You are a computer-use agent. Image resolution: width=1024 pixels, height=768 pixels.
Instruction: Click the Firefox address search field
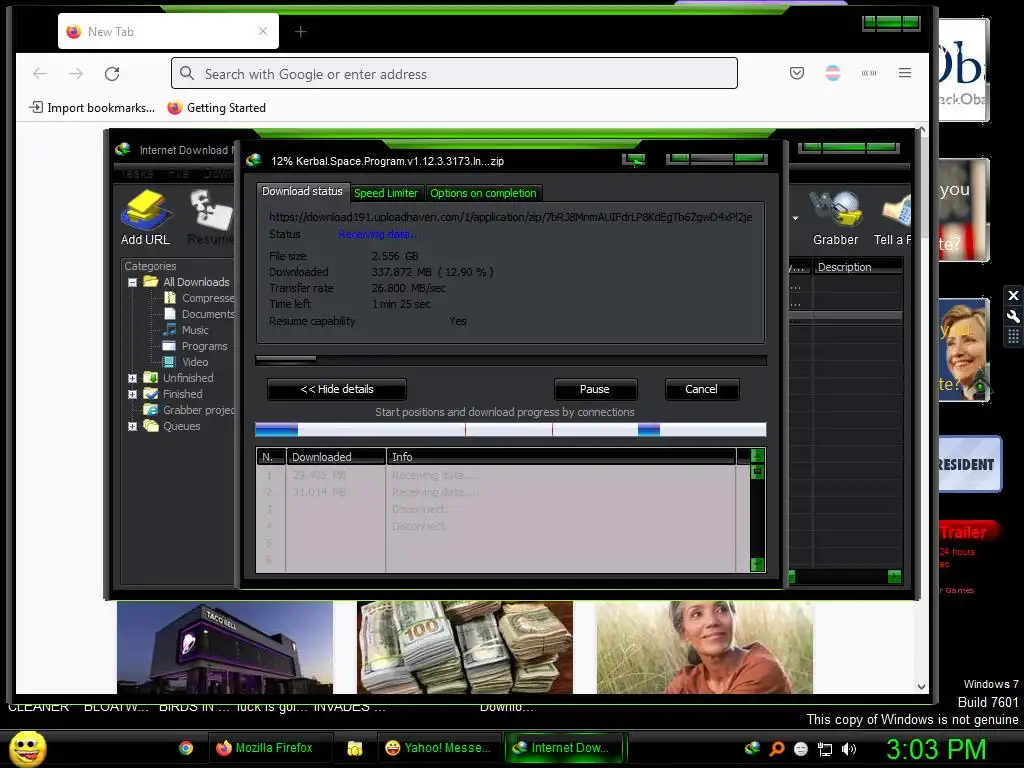coord(455,73)
